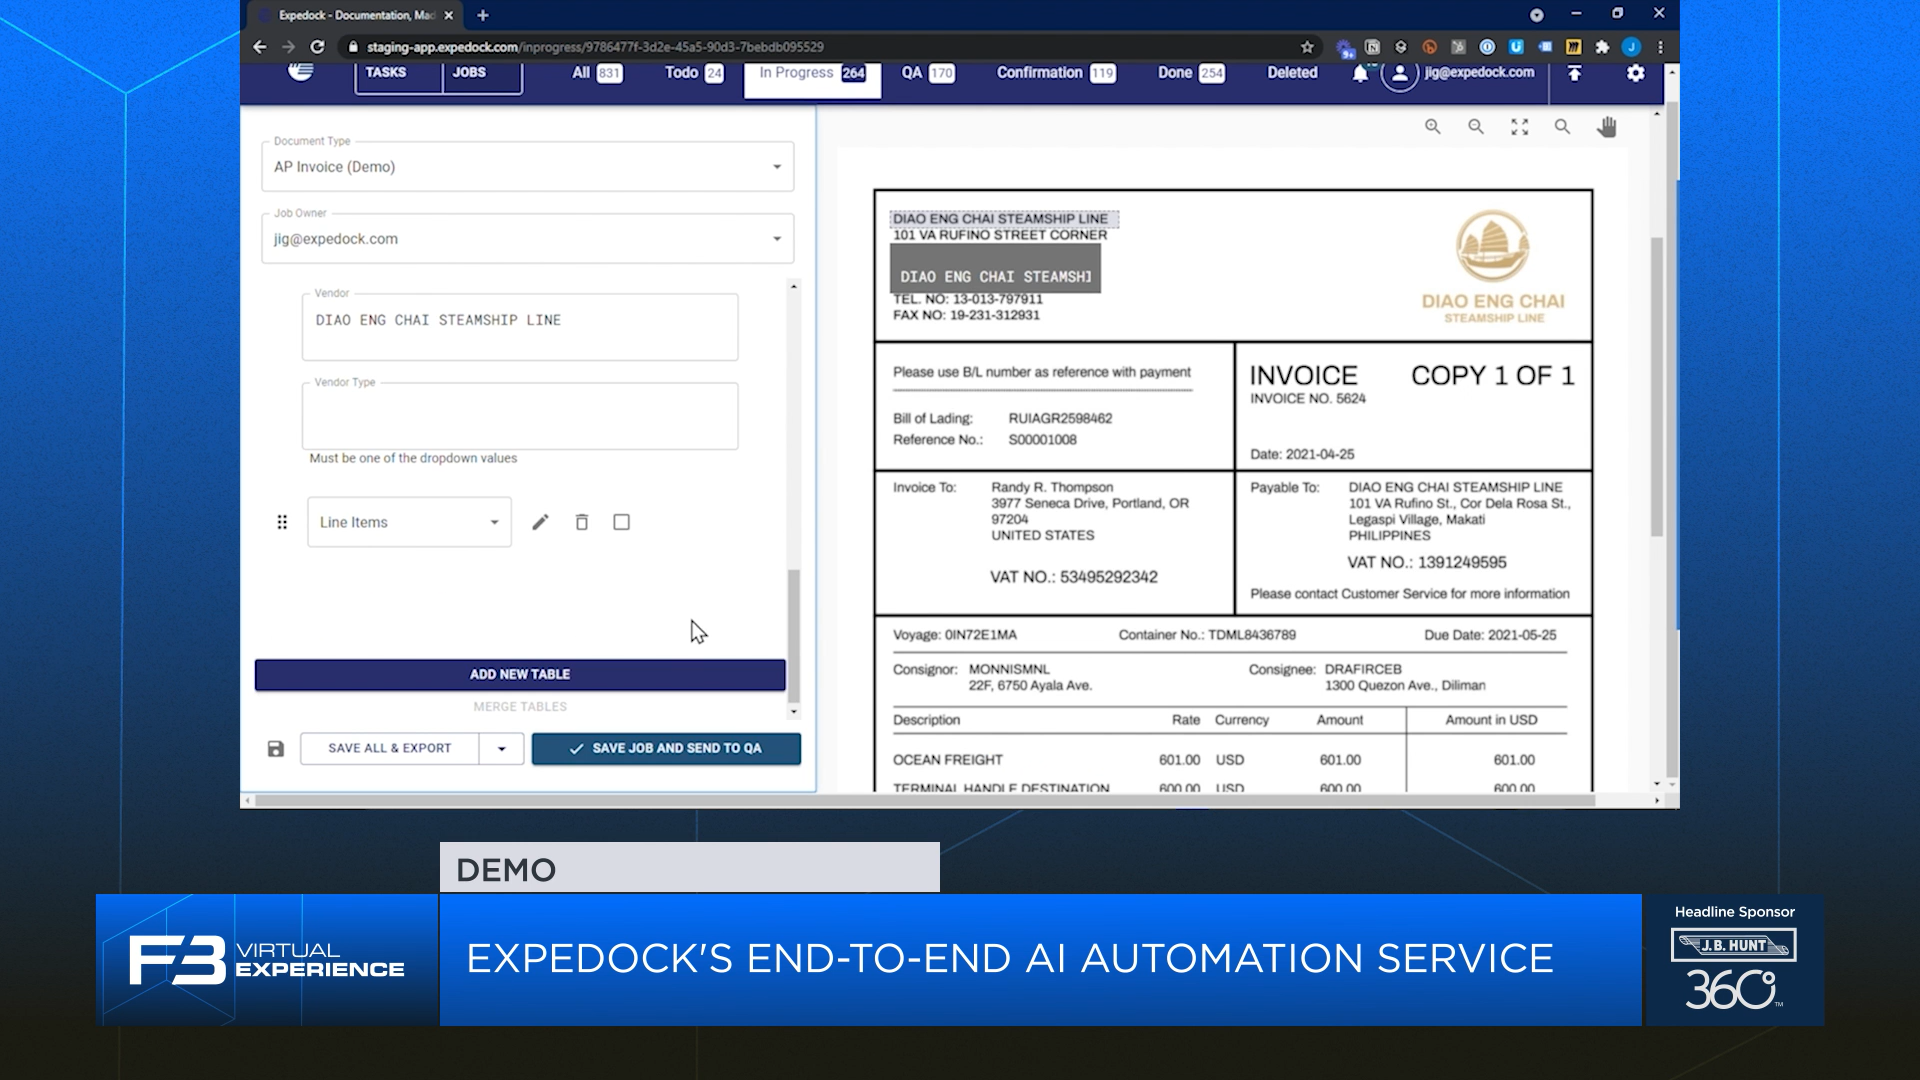The height and width of the screenshot is (1080, 1920).
Task: Click the export options split arrow button
Action: click(x=500, y=748)
